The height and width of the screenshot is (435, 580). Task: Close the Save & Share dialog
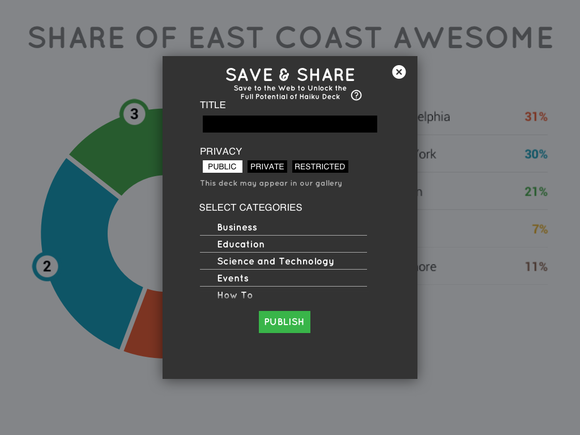[x=399, y=72]
